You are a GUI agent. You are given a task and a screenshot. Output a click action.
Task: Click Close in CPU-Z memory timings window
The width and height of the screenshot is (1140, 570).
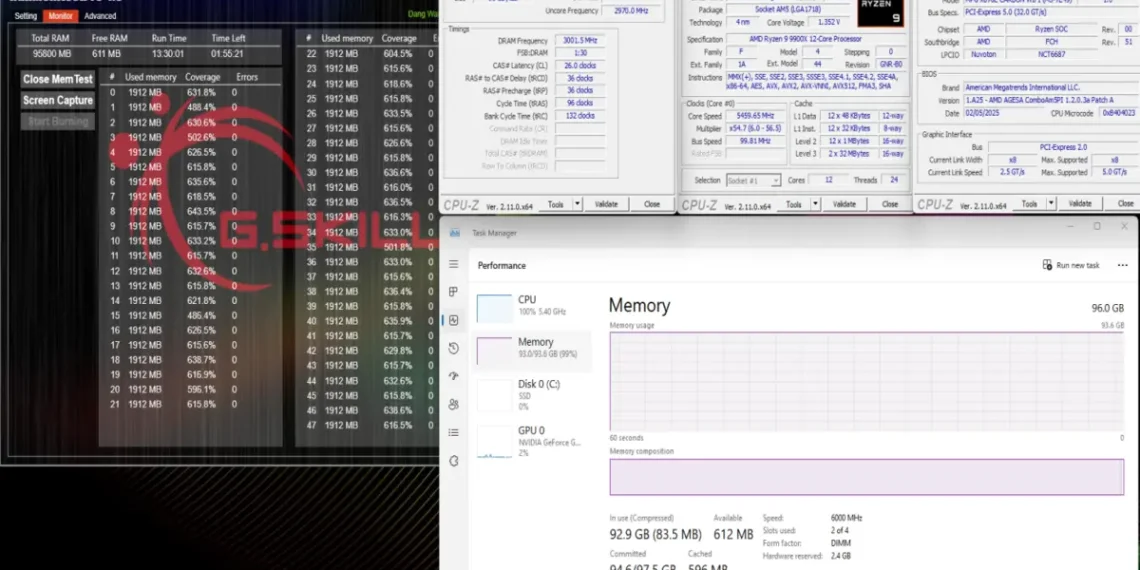652,204
